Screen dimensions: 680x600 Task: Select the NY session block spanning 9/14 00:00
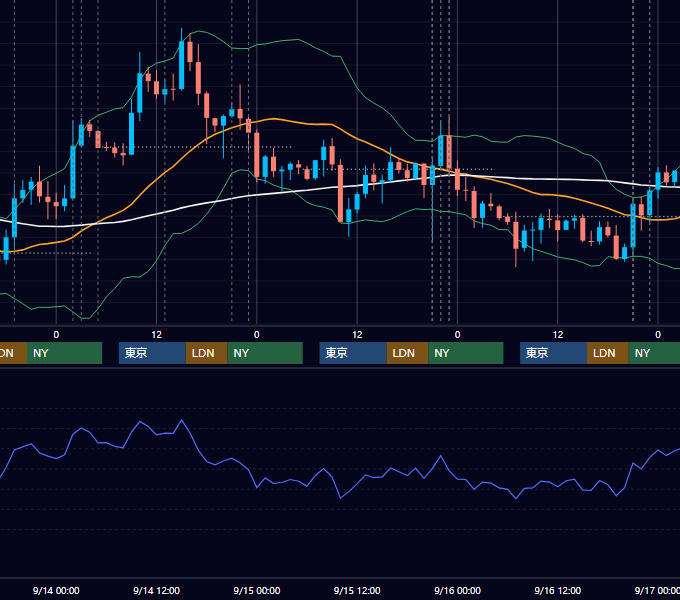point(64,353)
